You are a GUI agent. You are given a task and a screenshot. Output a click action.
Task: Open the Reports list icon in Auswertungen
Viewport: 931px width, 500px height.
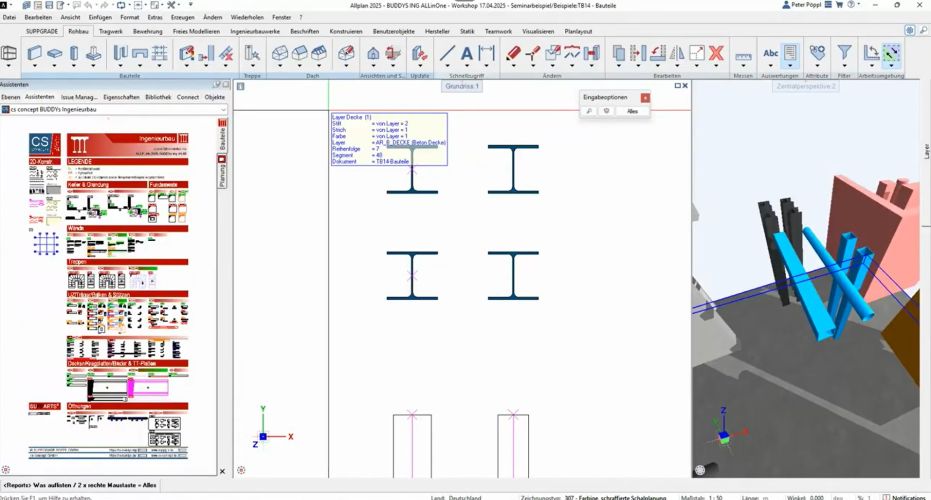click(790, 52)
